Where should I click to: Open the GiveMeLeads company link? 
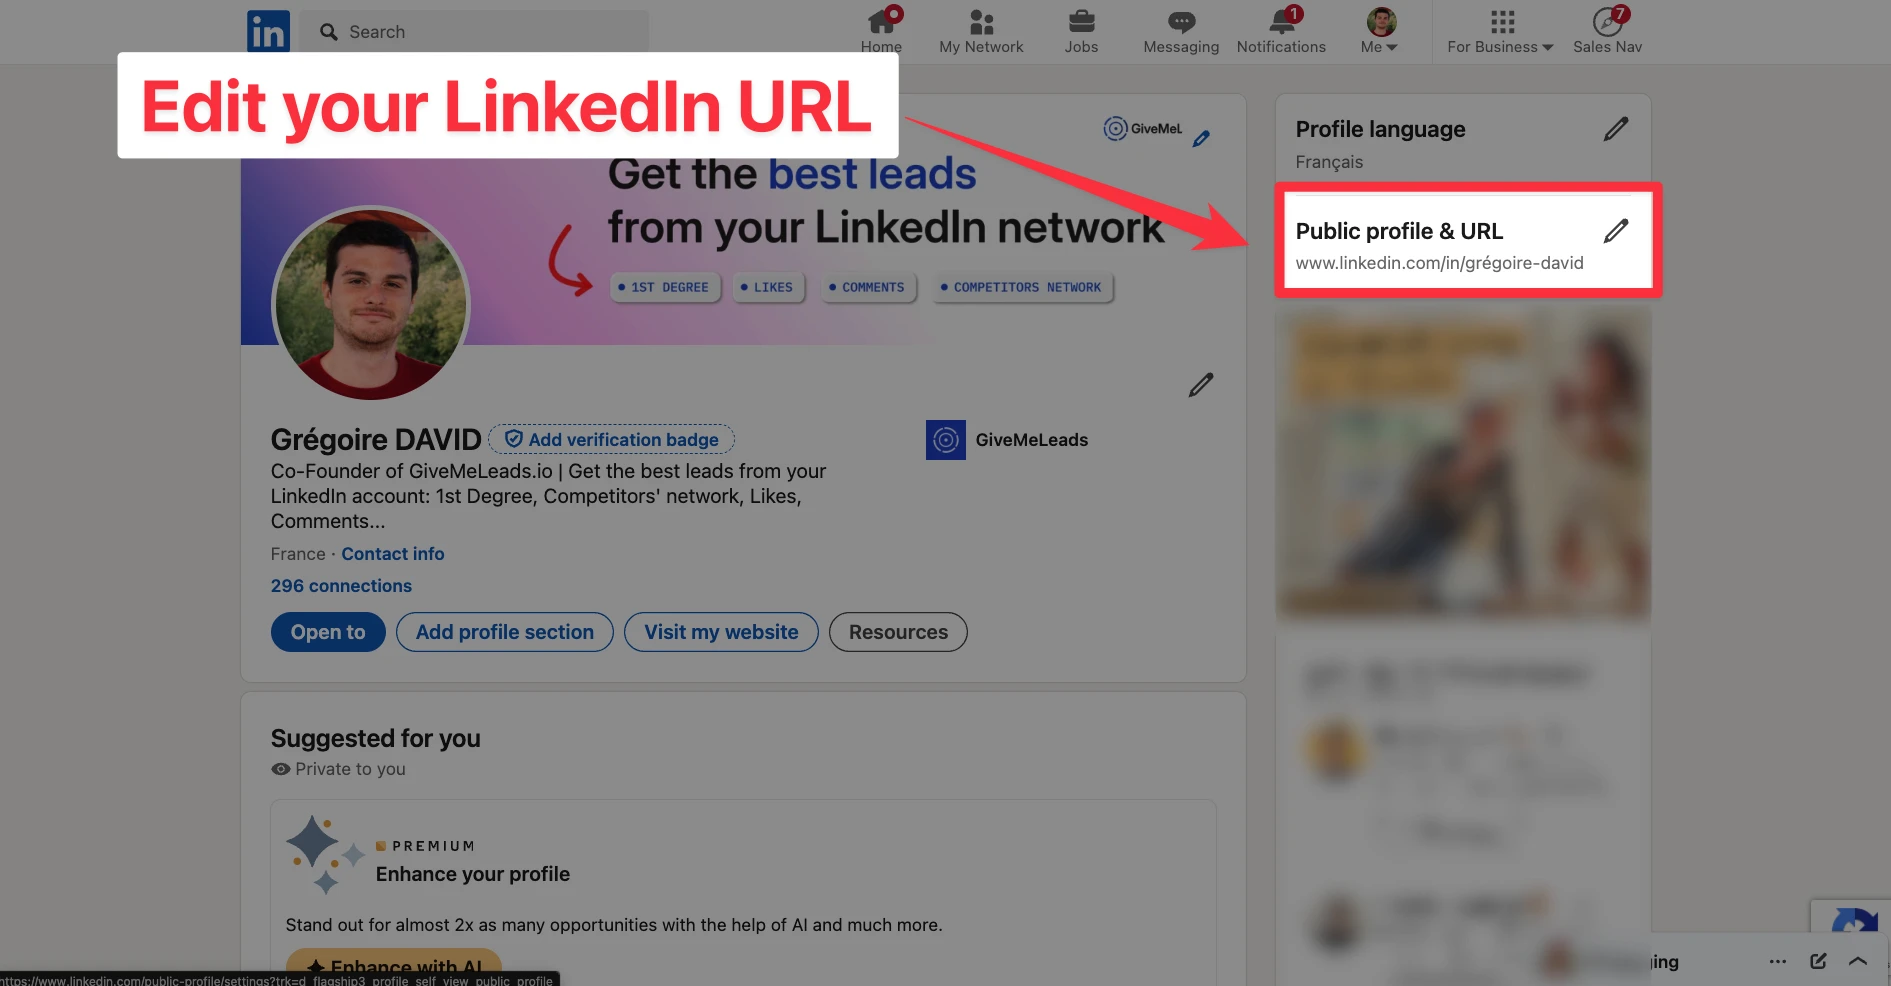coord(1007,440)
